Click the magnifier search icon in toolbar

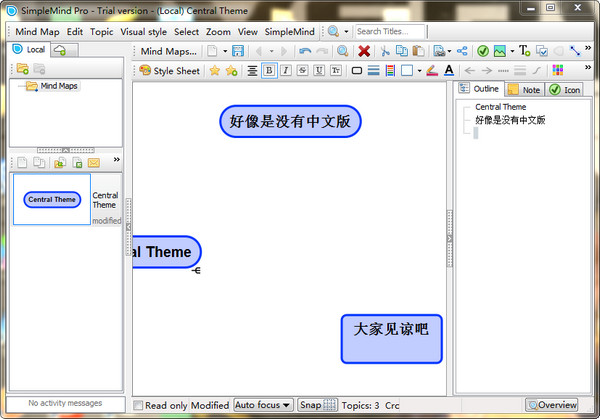coord(343,51)
